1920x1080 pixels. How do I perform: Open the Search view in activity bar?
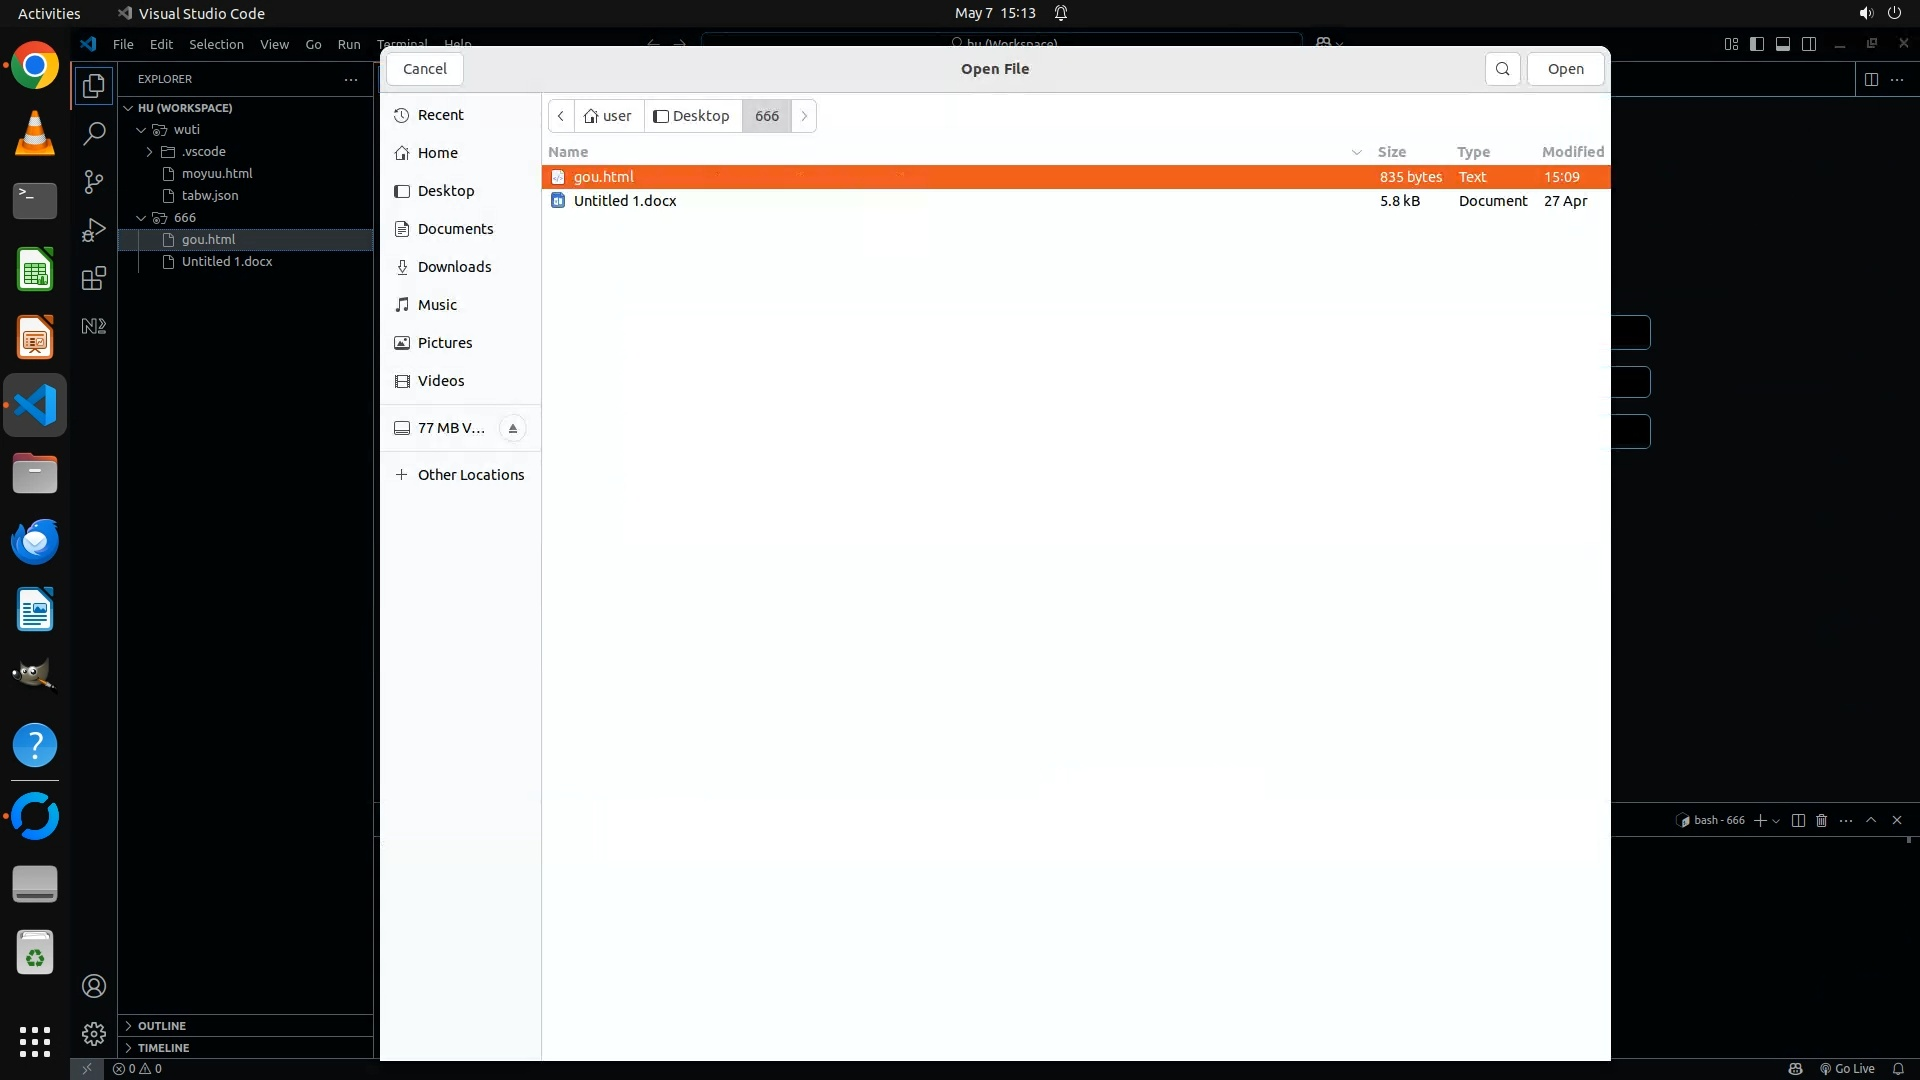(94, 133)
